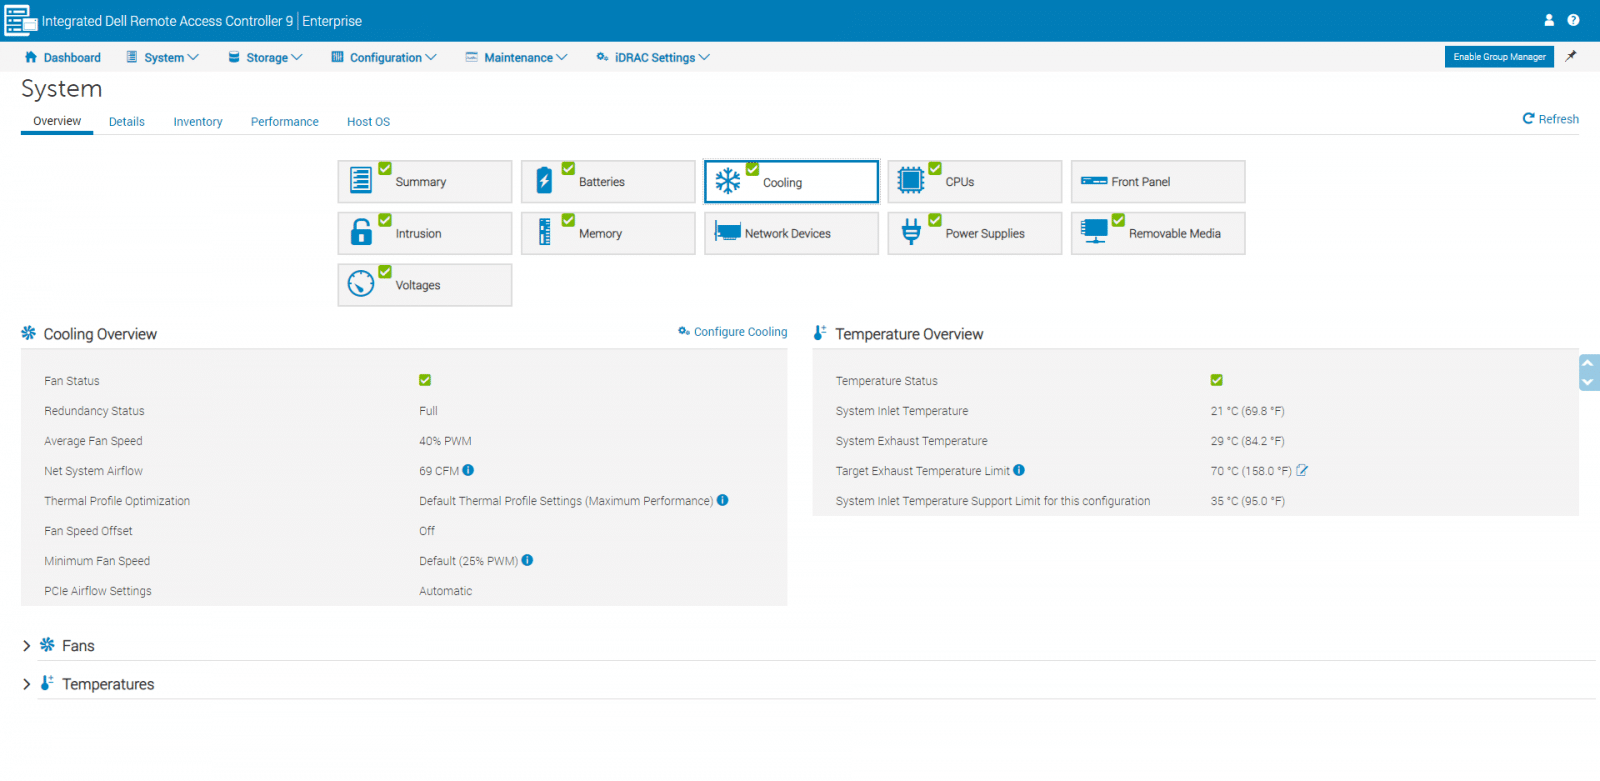The height and width of the screenshot is (781, 1600).
Task: Click the side panel scroll-down arrow
Action: (x=1588, y=382)
